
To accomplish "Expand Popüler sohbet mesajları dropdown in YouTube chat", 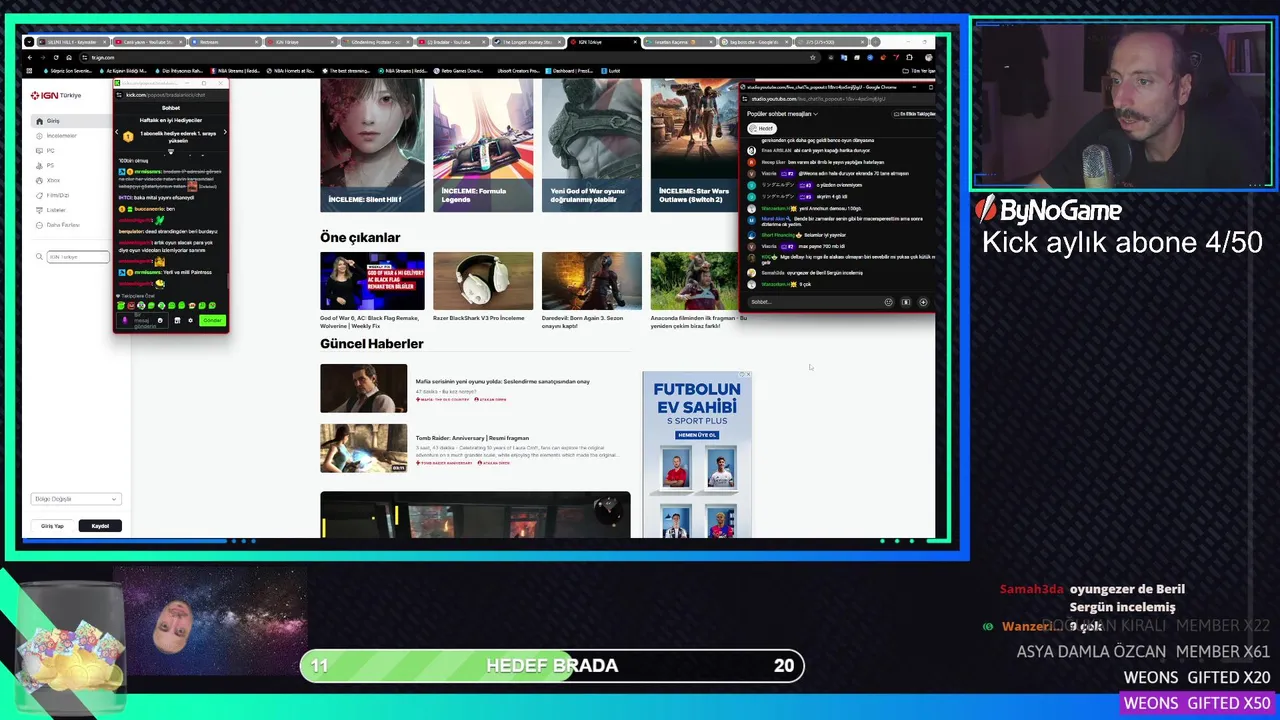I will click(x=782, y=114).
